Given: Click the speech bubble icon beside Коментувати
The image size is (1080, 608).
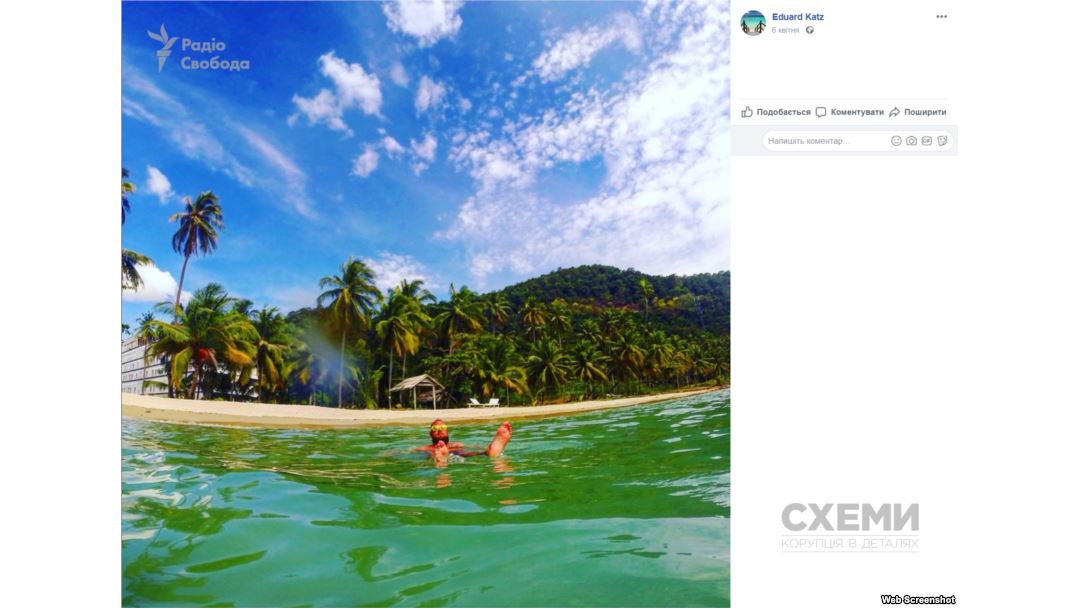Looking at the screenshot, I should tap(820, 112).
